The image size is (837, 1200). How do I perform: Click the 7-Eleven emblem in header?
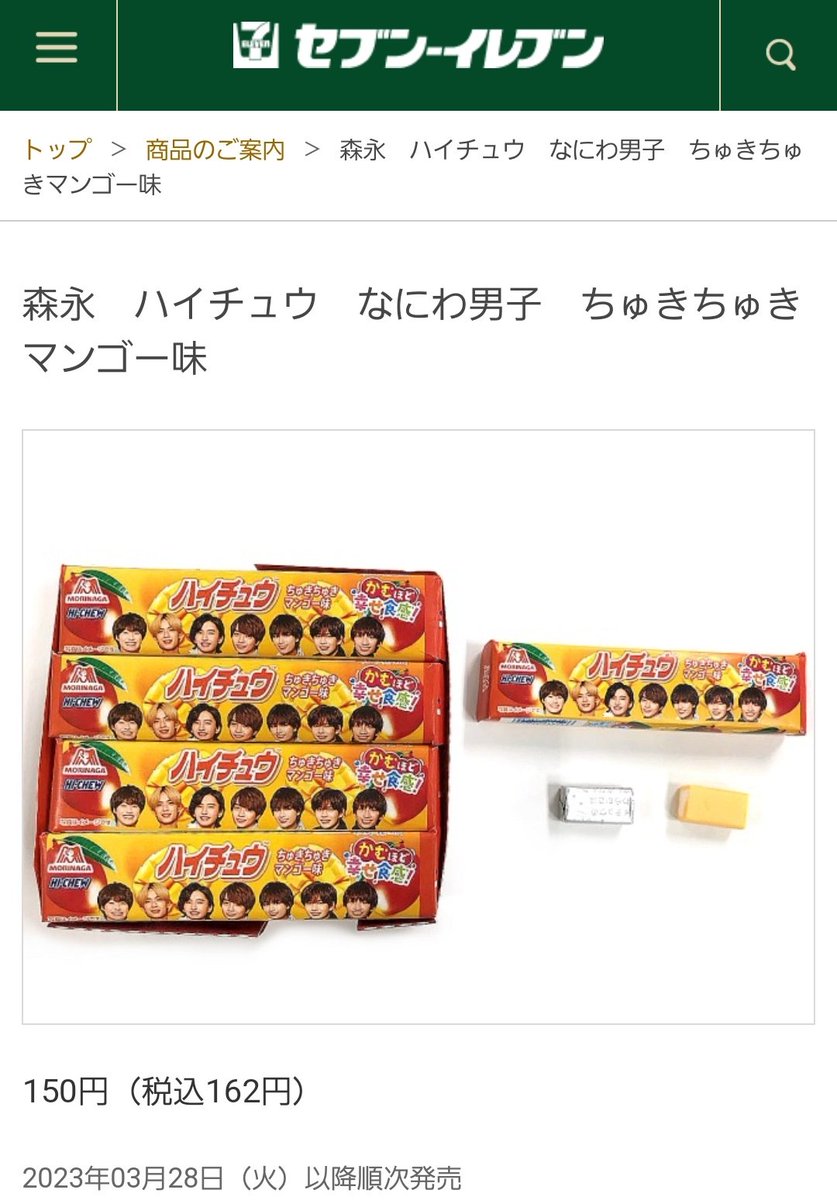(x=255, y=46)
